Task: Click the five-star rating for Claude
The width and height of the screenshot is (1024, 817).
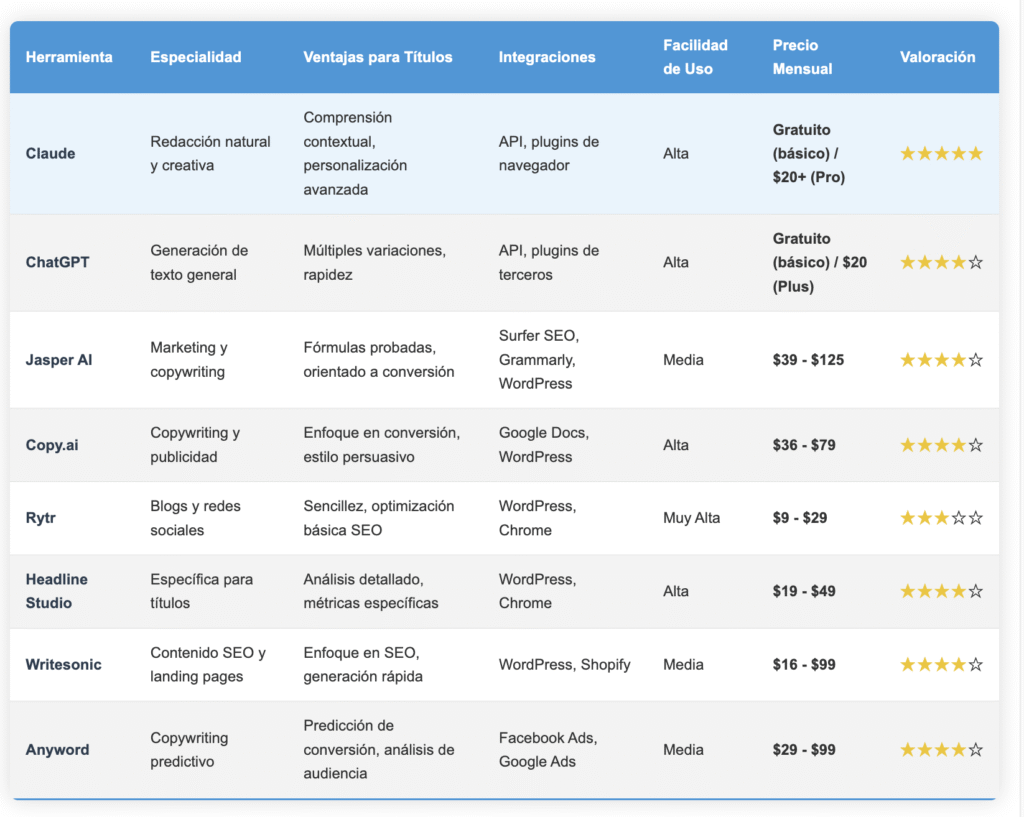Action: point(941,153)
